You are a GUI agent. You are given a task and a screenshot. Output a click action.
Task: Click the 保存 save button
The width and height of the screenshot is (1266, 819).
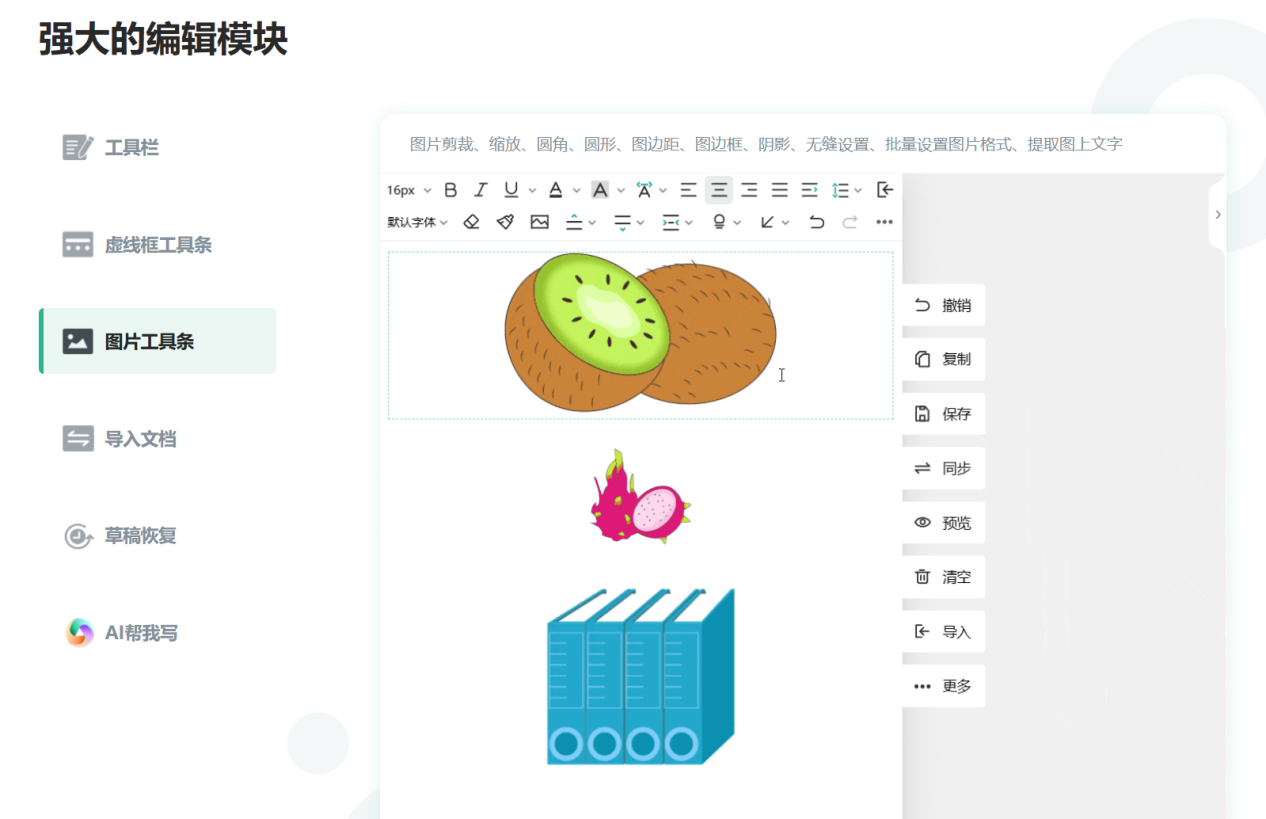(x=943, y=414)
